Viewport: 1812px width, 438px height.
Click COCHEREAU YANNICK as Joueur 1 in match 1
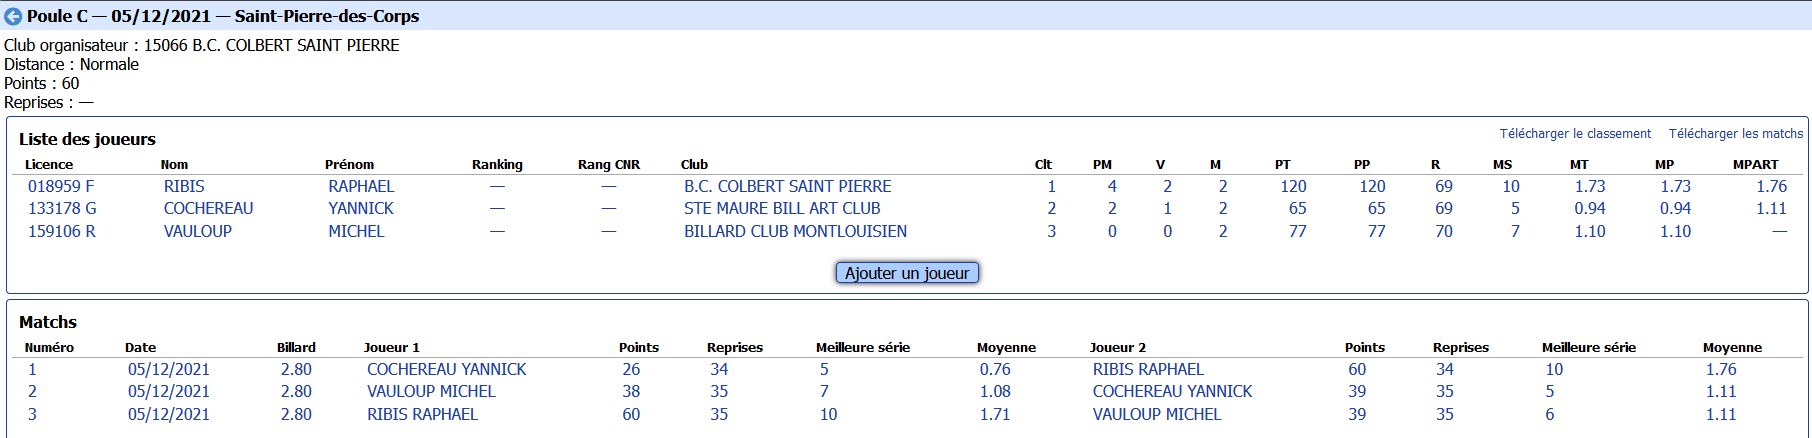coord(447,369)
